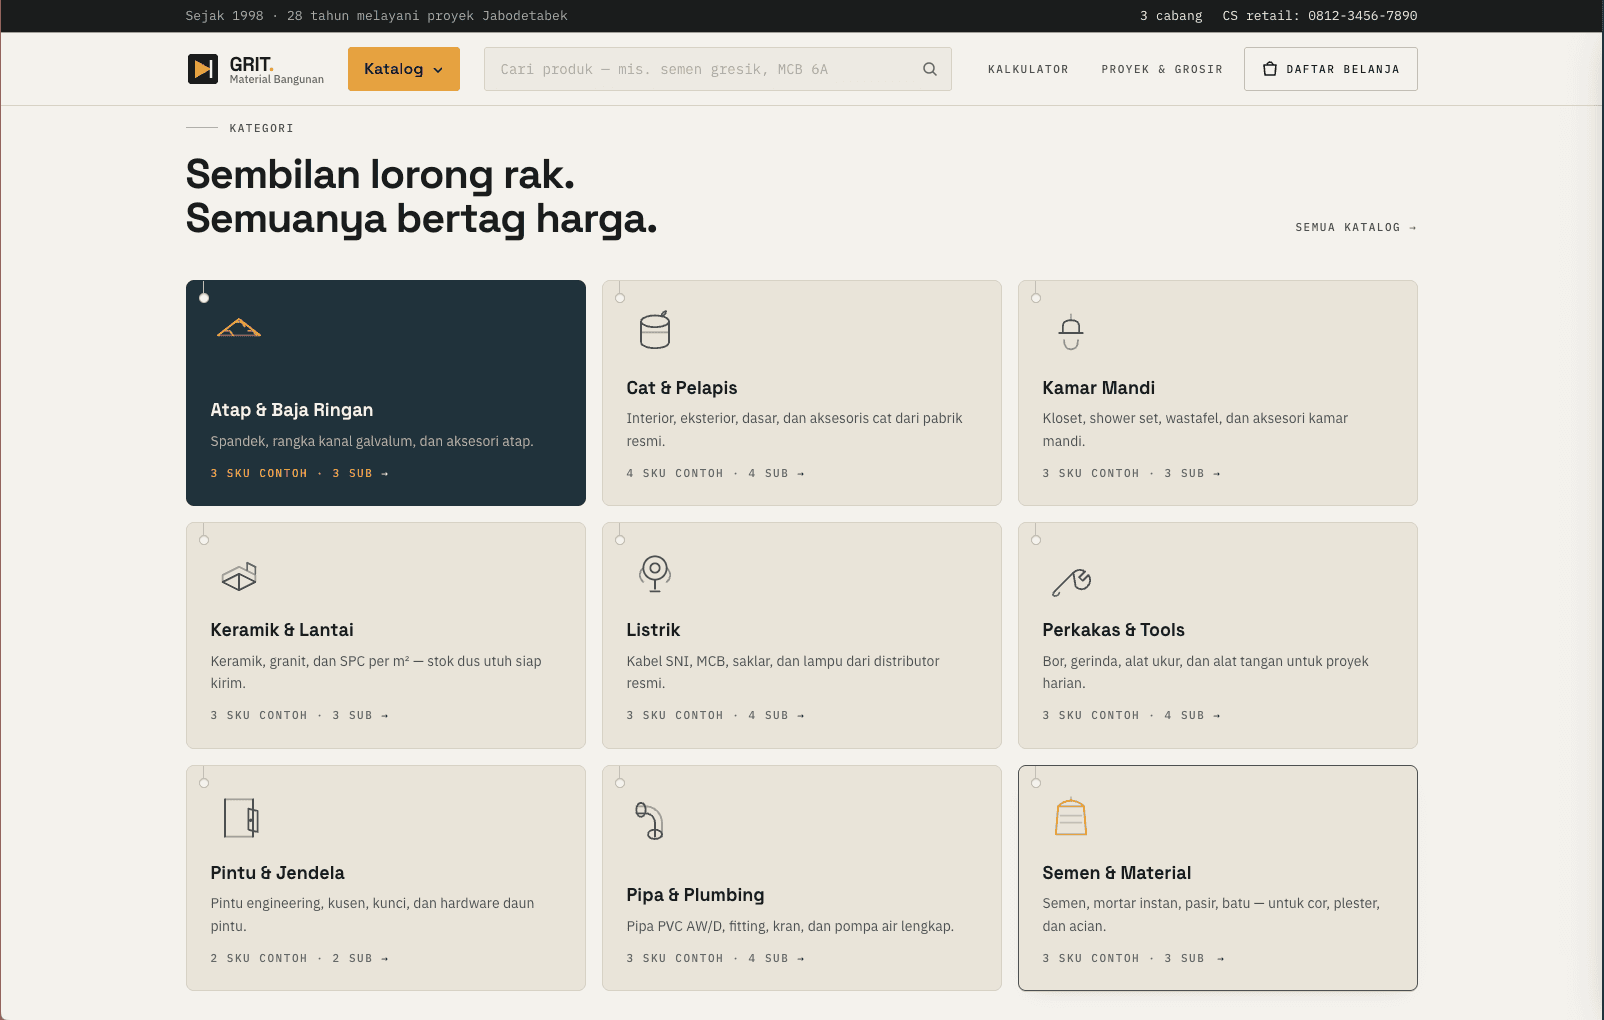
Task: Follow the Semua Katalog link
Action: tap(1356, 227)
